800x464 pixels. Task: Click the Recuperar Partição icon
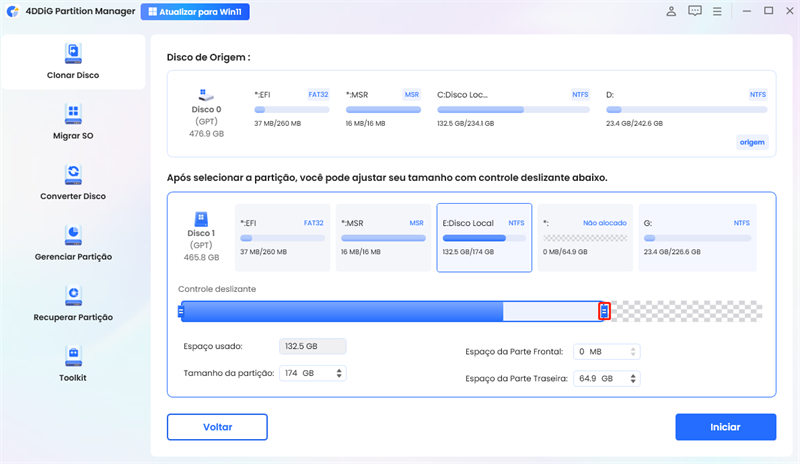(x=73, y=295)
